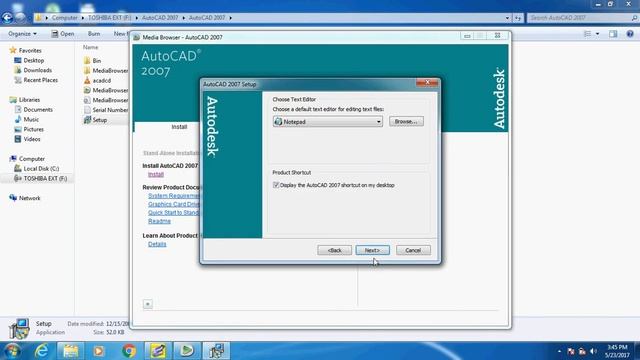640x360 pixels.
Task: Open the Details link in Media Browser
Action: (x=157, y=244)
